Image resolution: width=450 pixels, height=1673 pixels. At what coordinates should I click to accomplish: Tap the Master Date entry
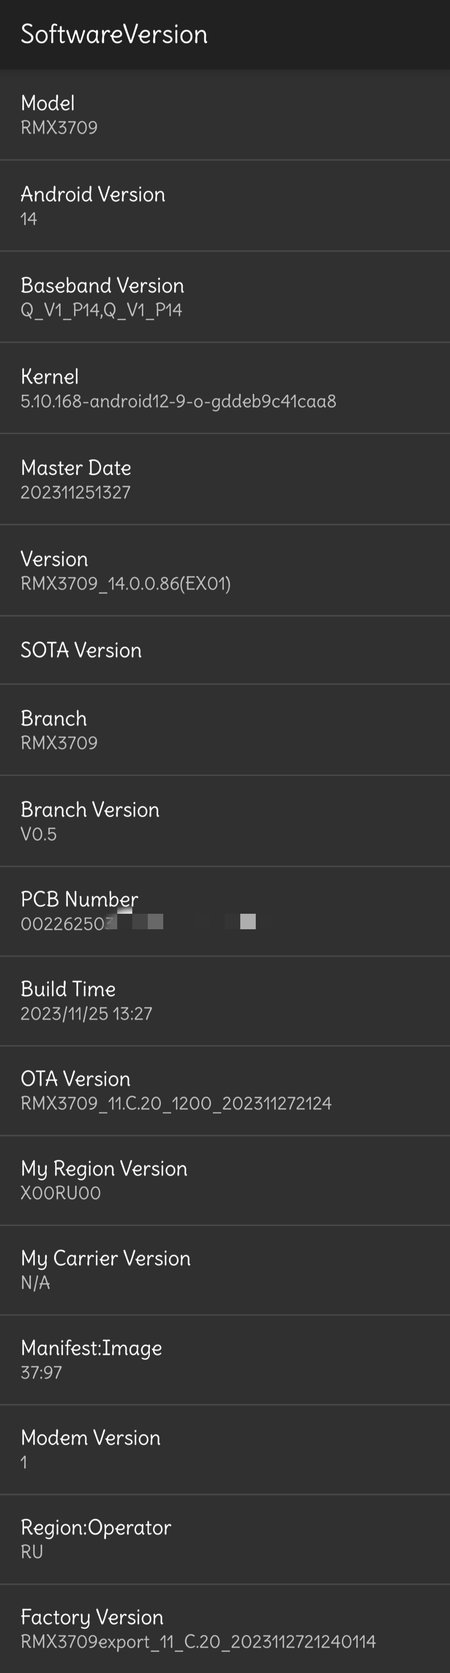pyautogui.click(x=225, y=479)
